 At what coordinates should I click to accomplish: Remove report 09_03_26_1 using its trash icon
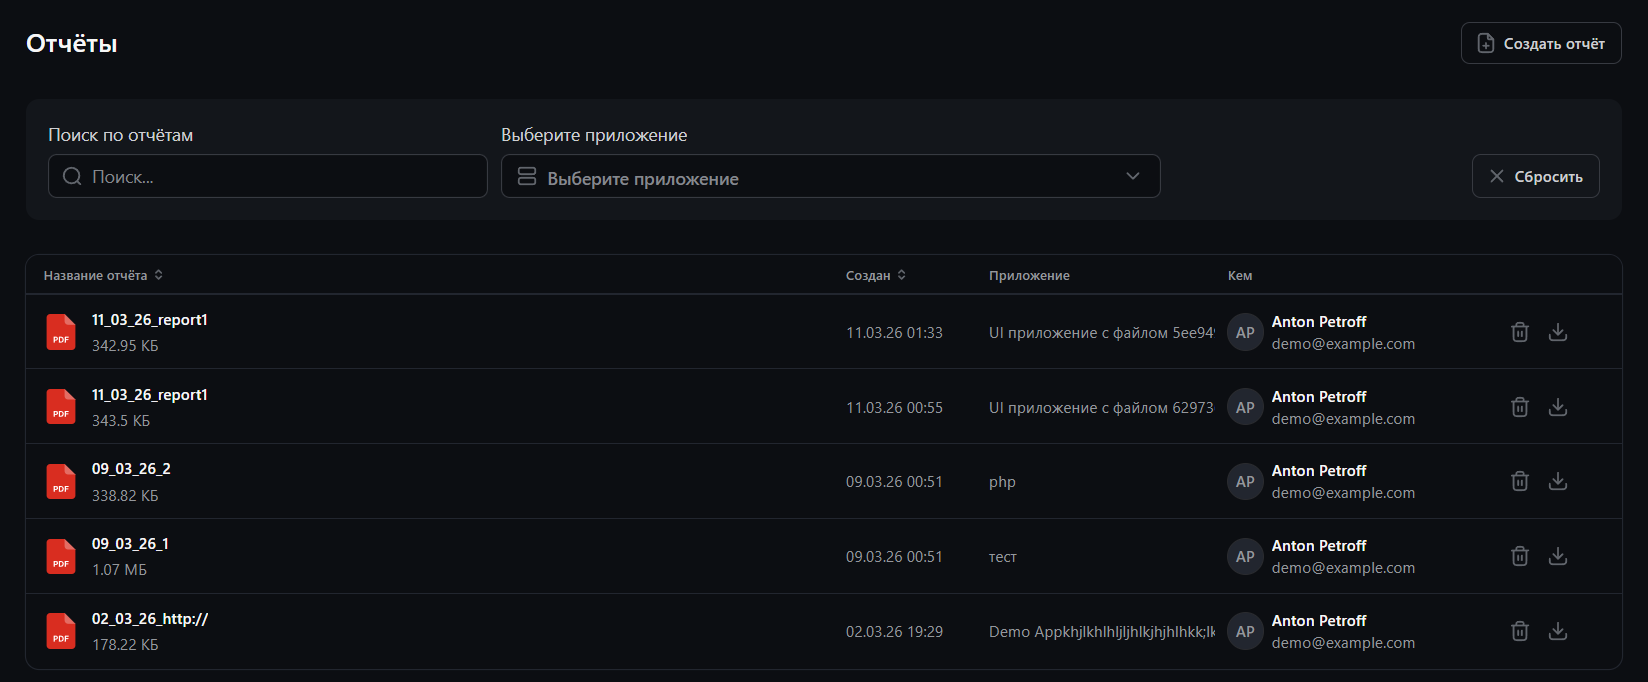pyautogui.click(x=1519, y=556)
